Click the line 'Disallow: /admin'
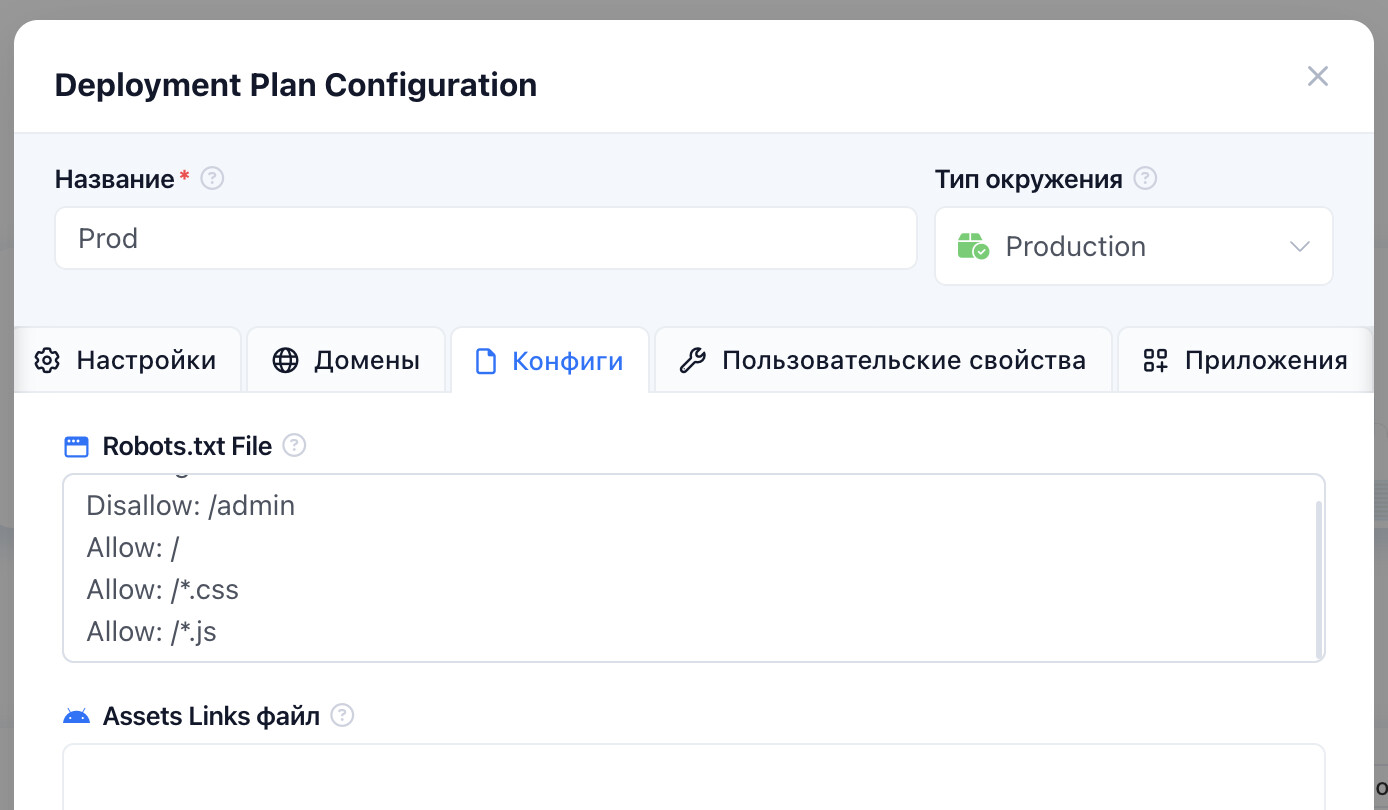The image size is (1388, 810). [191, 506]
